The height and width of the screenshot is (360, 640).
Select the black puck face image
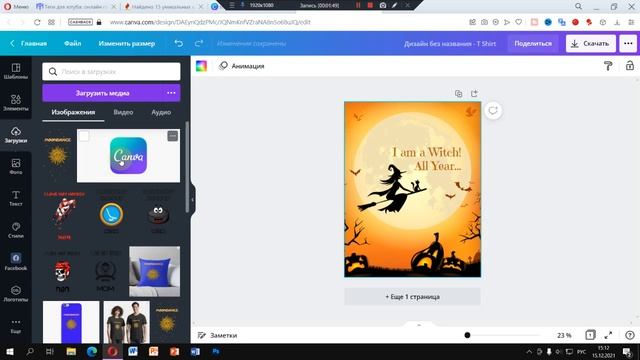(158, 214)
